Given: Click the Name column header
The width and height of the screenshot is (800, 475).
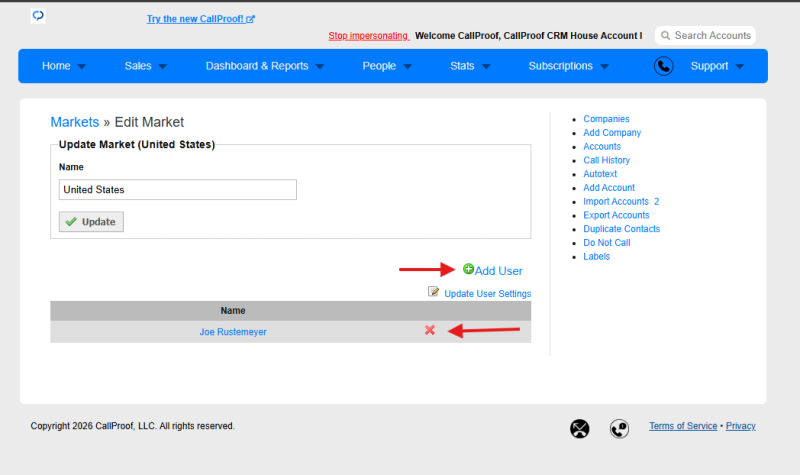Looking at the screenshot, I should pyautogui.click(x=233, y=311).
